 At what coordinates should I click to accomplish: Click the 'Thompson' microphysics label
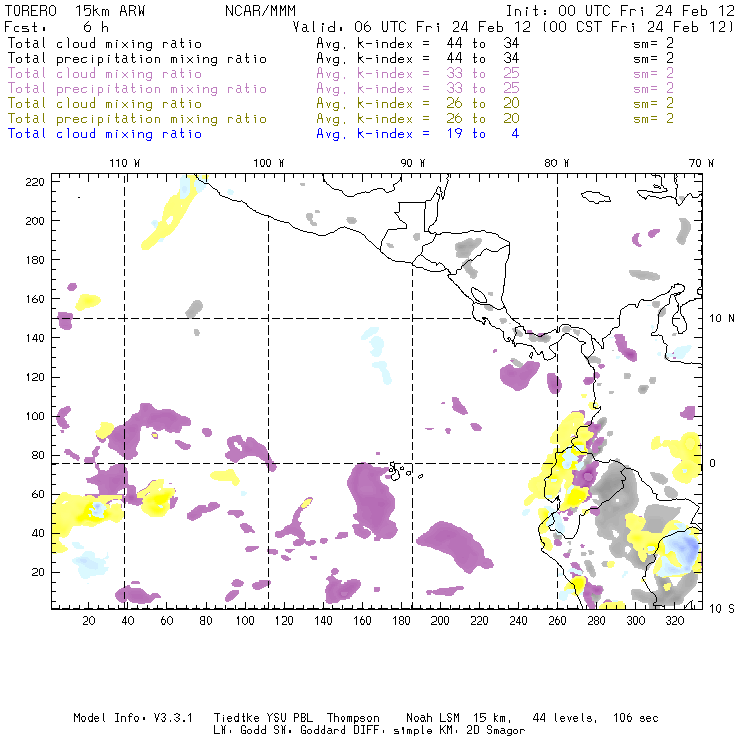(353, 718)
